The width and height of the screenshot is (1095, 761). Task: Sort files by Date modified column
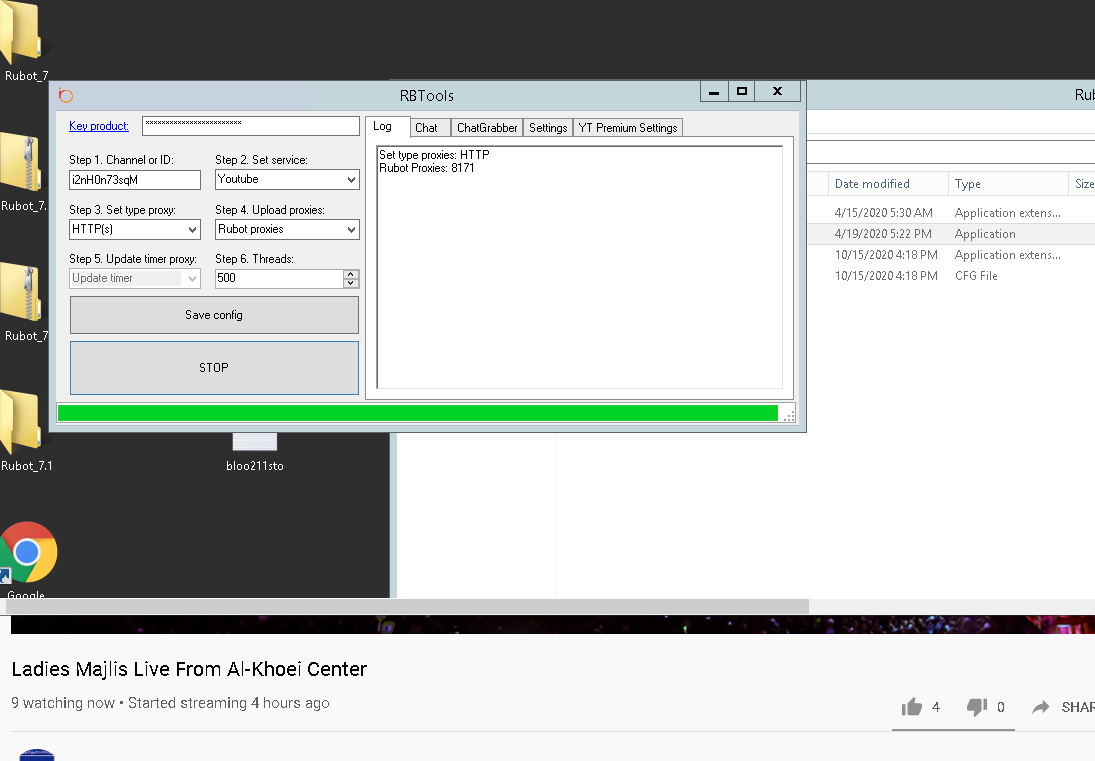(x=872, y=184)
